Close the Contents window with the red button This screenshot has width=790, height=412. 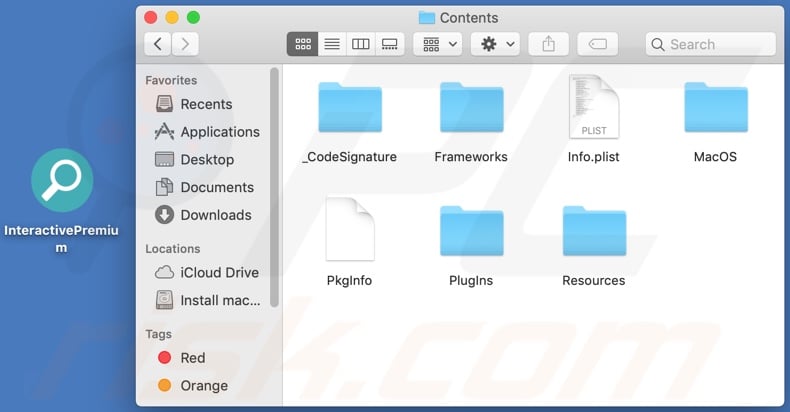151,18
